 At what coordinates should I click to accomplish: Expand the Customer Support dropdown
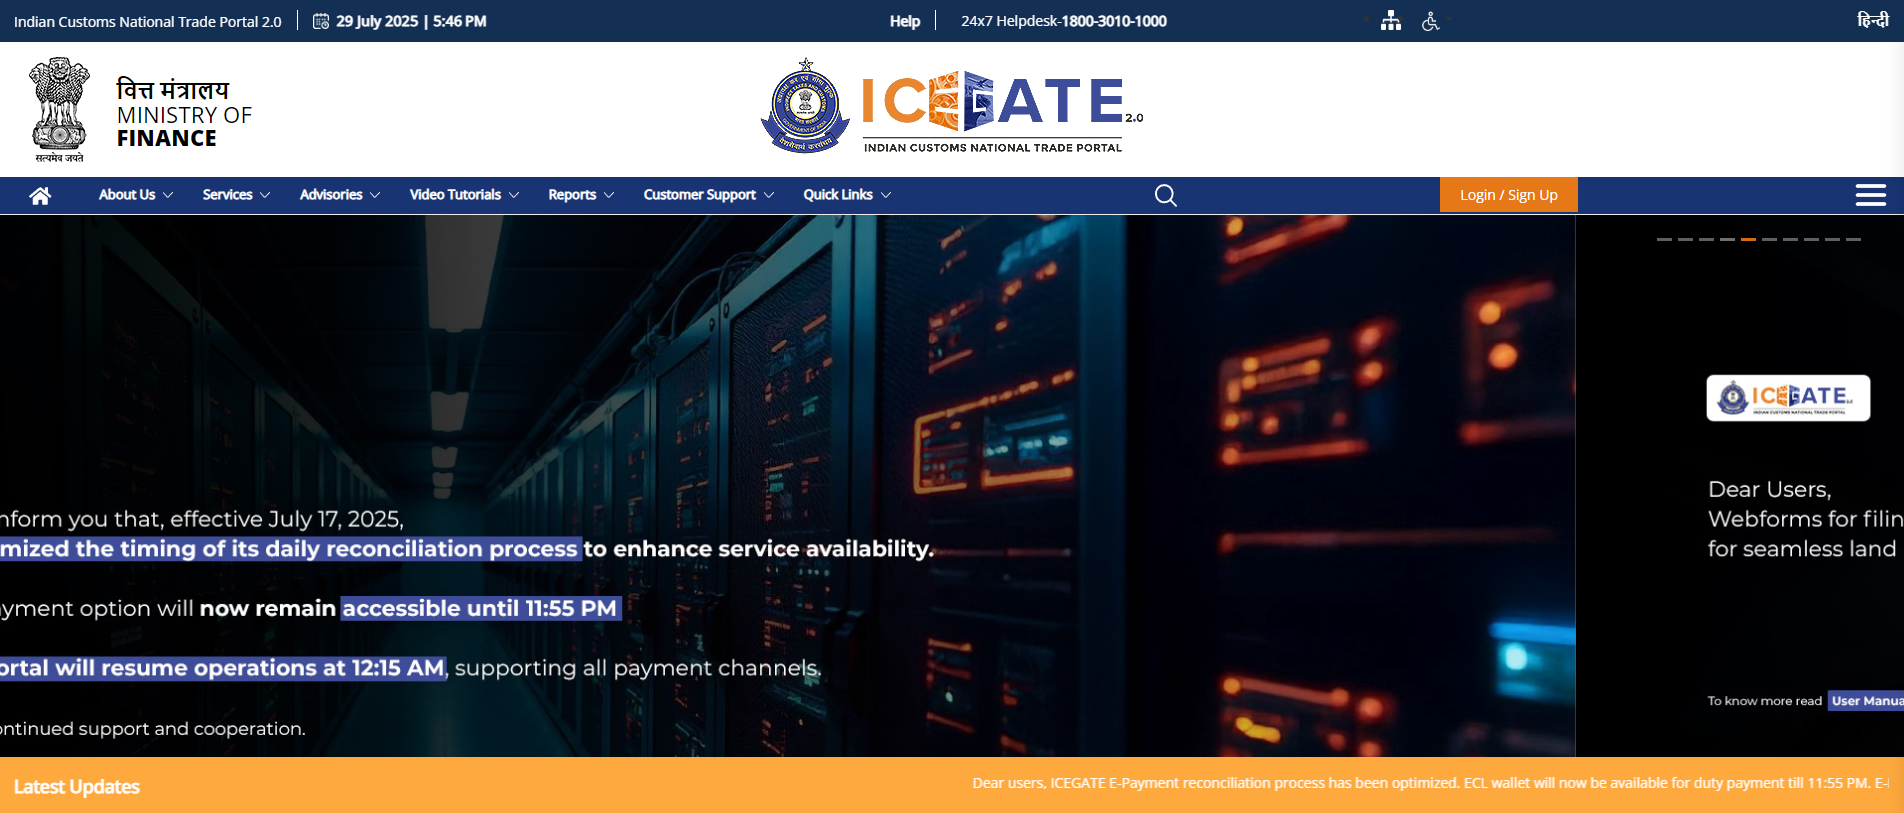709,195
